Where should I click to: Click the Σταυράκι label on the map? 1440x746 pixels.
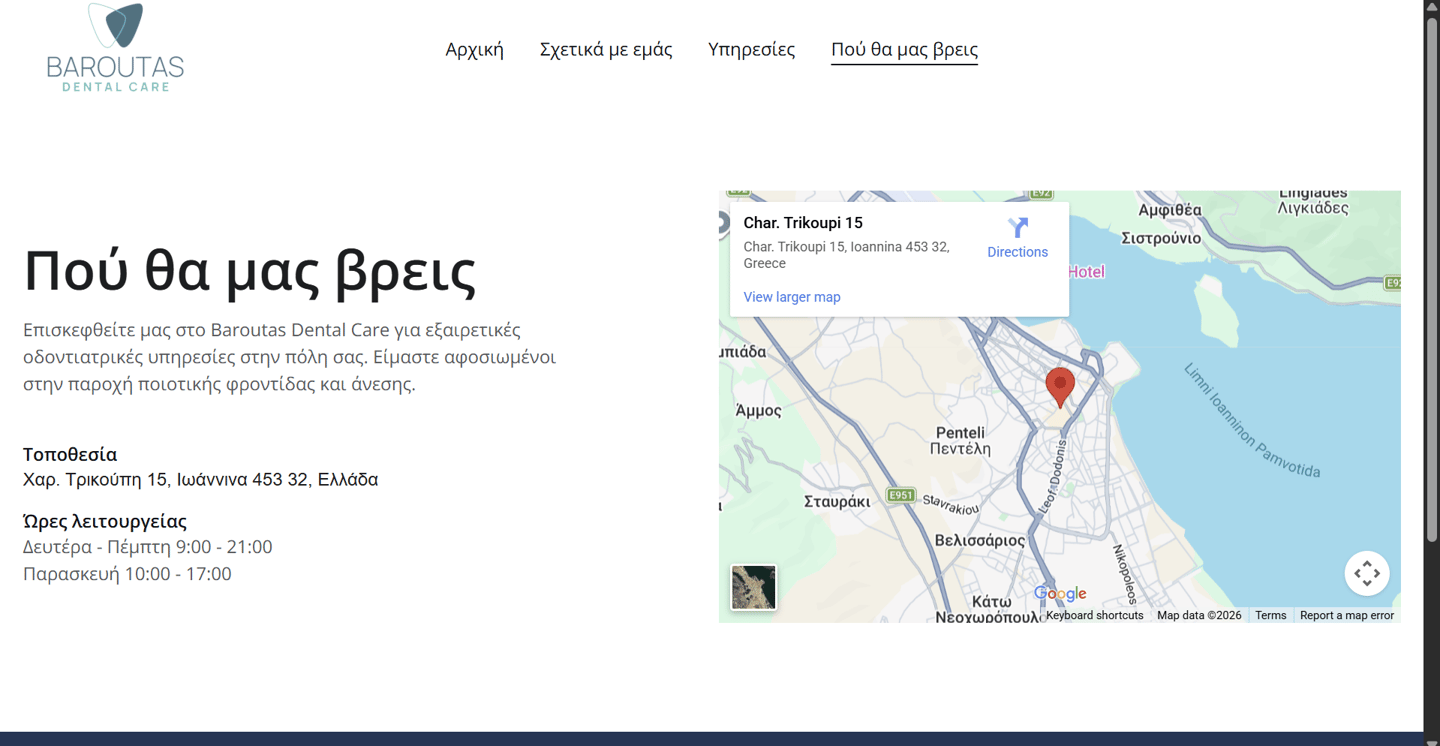[837, 502]
